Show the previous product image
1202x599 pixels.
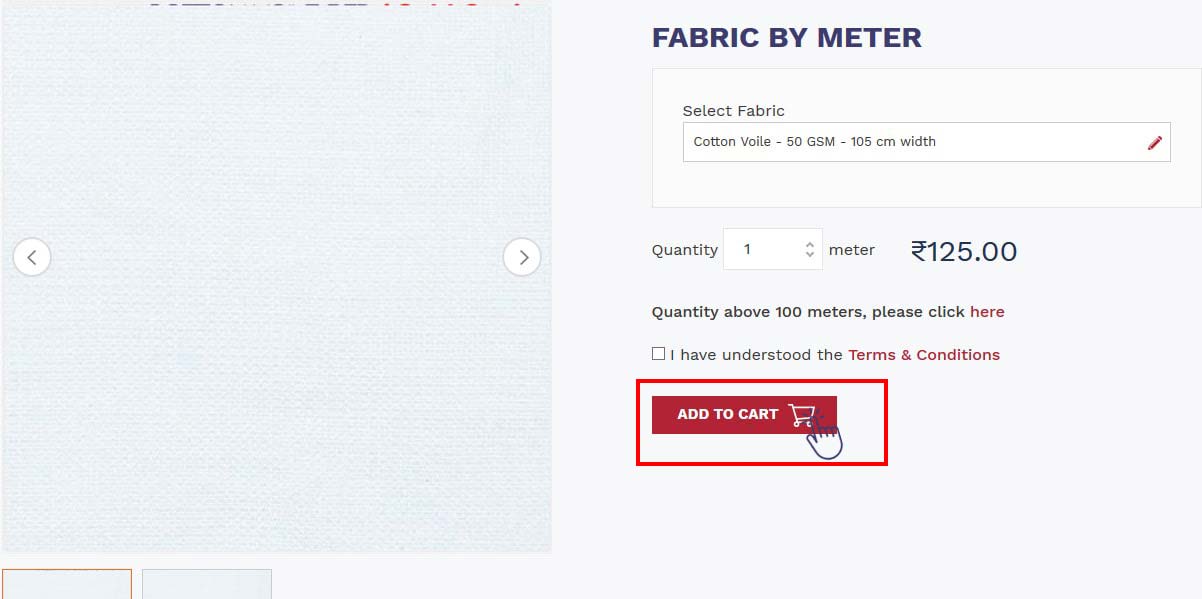tap(32, 257)
